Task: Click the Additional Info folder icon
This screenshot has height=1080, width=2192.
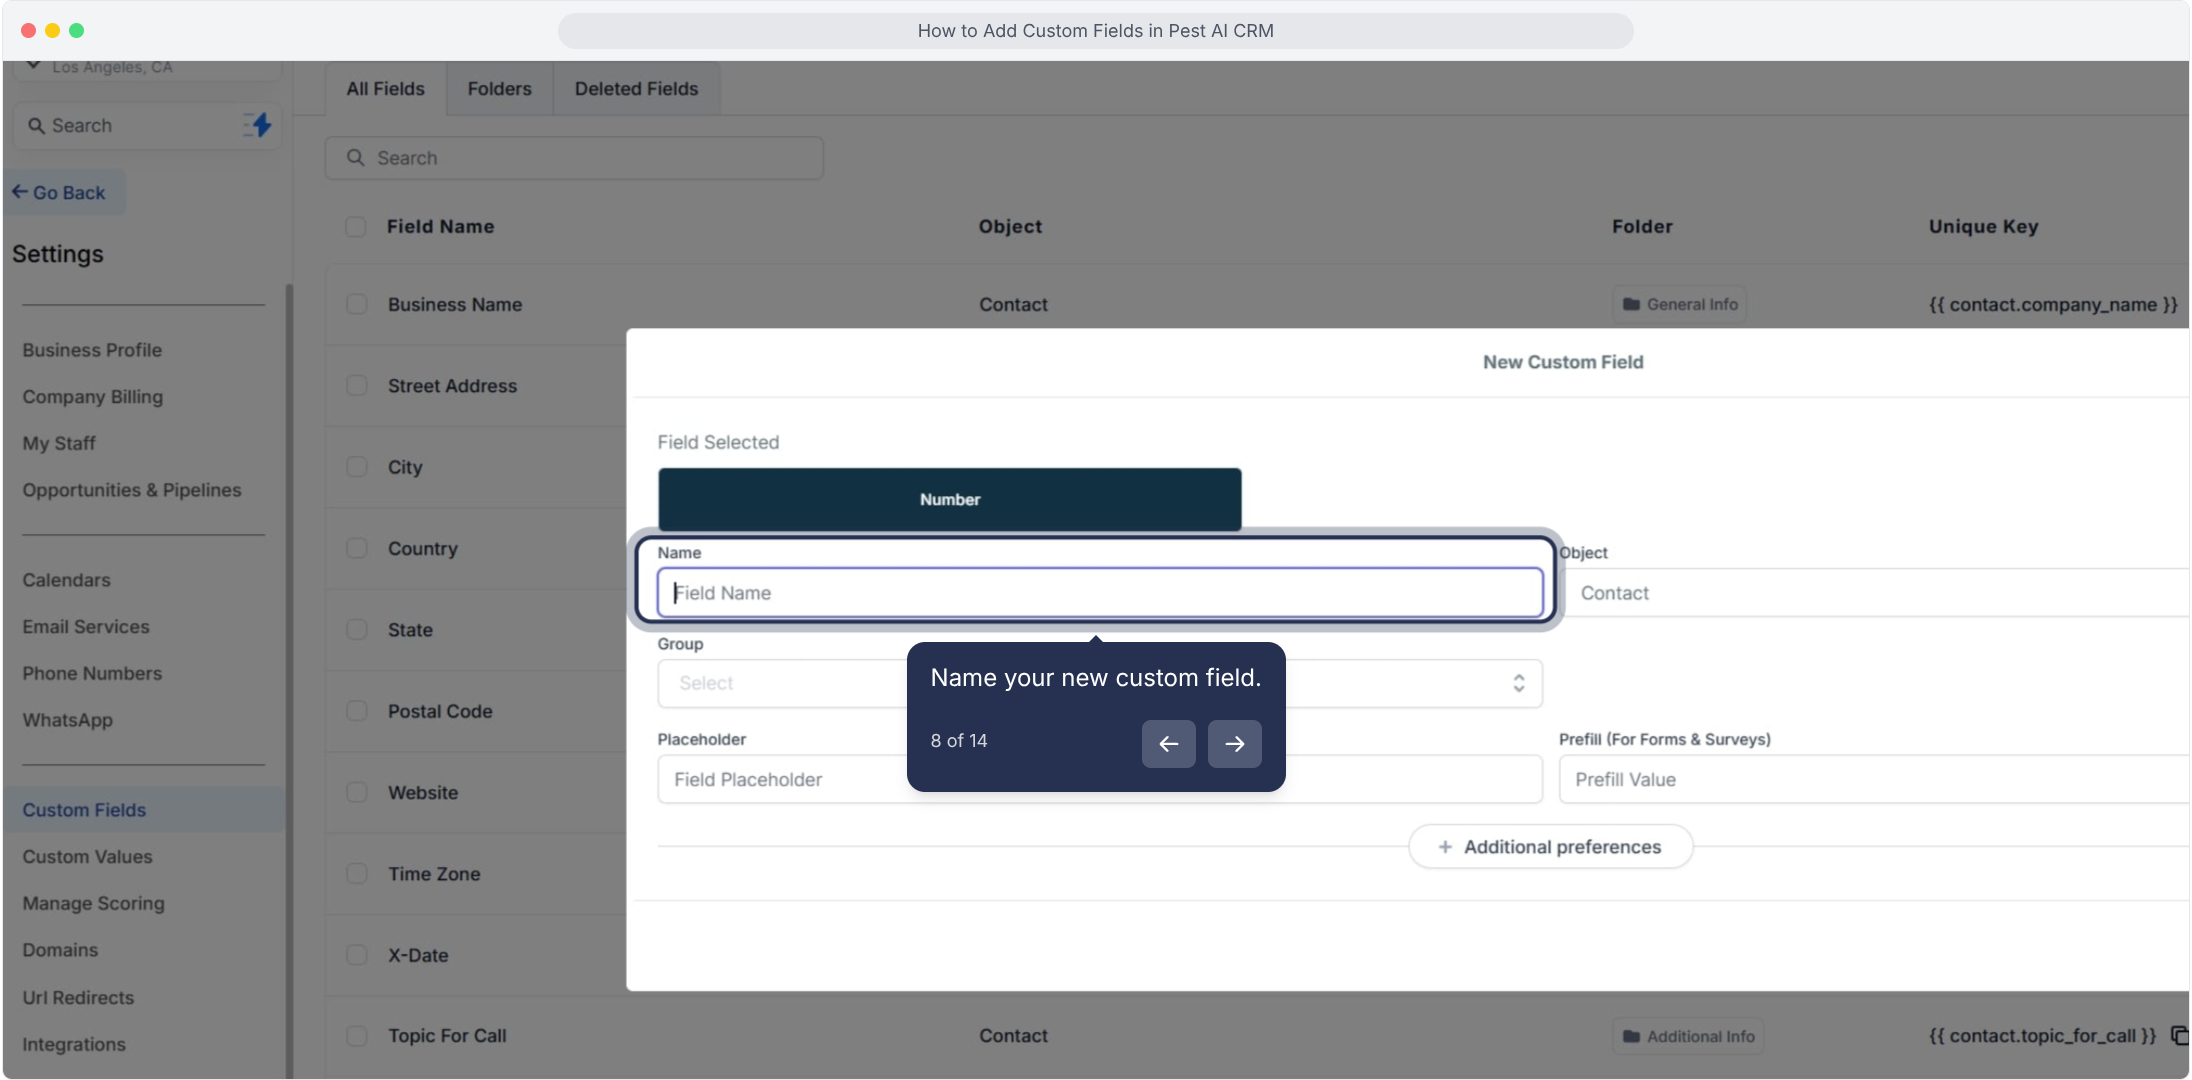Action: pos(1631,1036)
